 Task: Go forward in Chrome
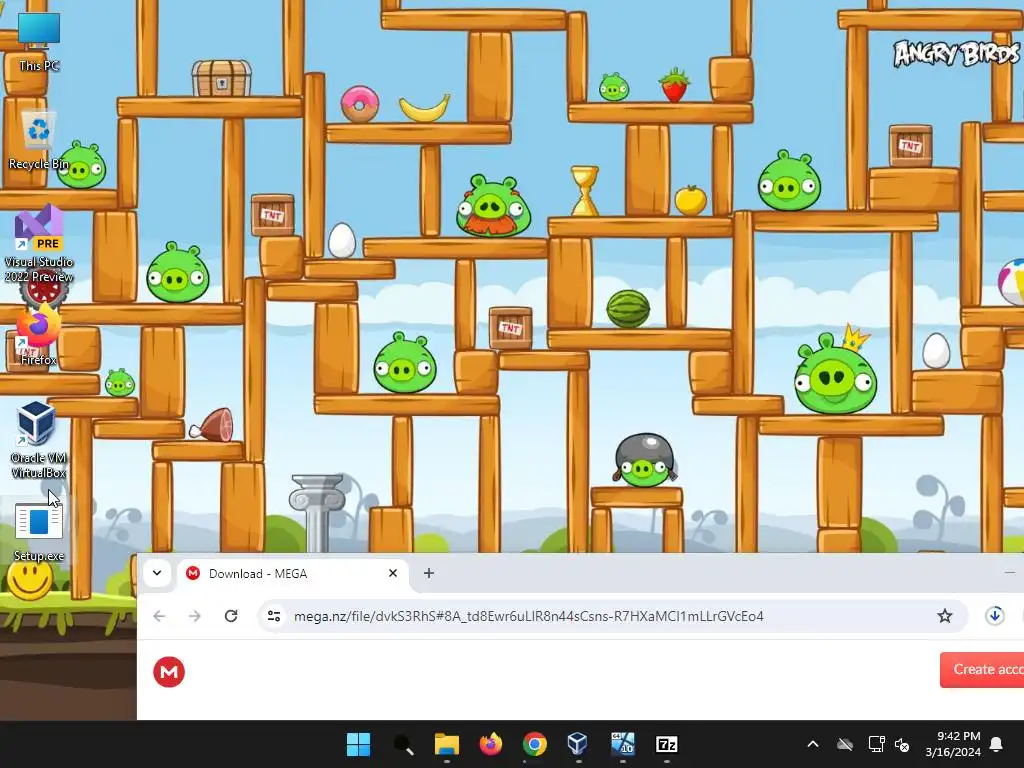coord(195,616)
